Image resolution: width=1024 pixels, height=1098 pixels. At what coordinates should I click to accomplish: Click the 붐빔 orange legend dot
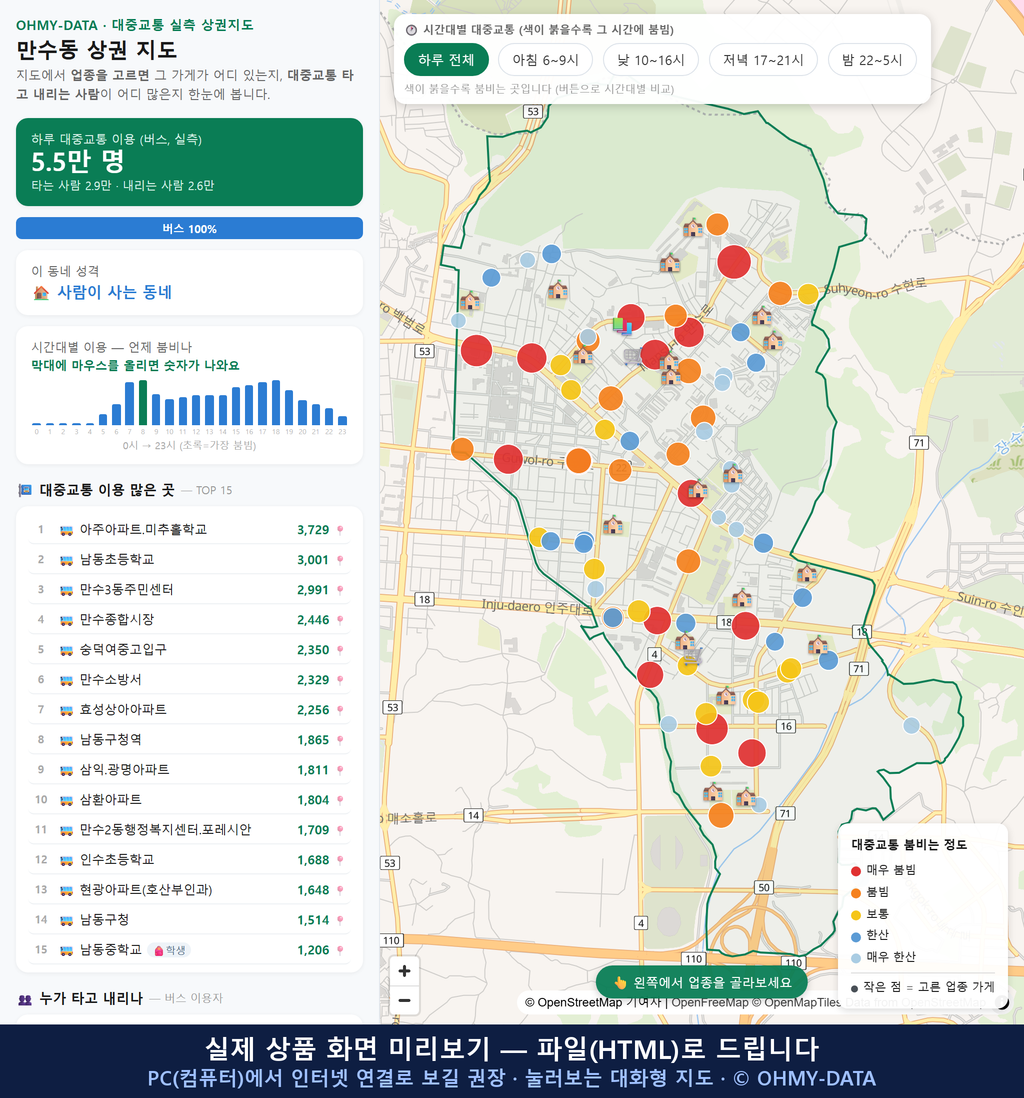[x=855, y=893]
